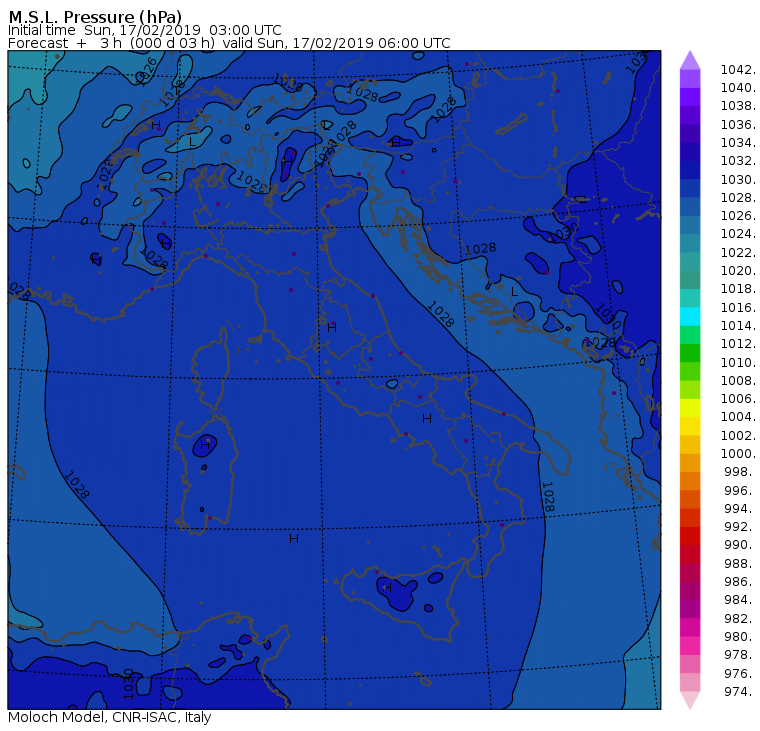Screen dimensions: 760x731
Task: Click the 1016. legend label
Action: point(738,307)
